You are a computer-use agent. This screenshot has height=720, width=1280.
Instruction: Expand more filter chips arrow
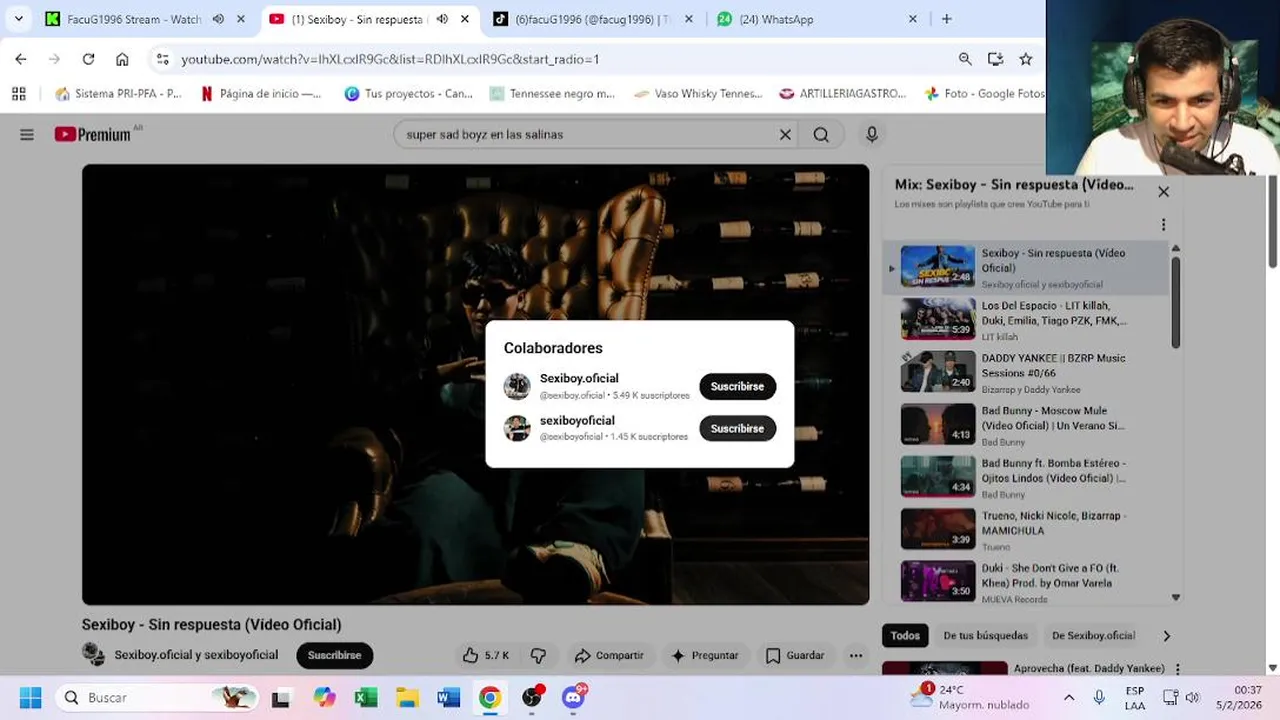pyautogui.click(x=1166, y=635)
